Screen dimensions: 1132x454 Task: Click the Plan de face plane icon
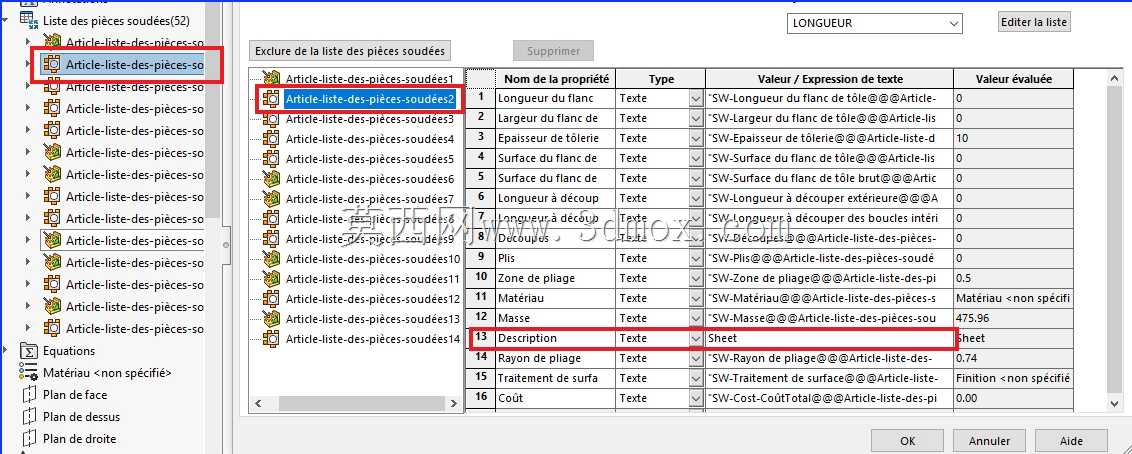[29, 395]
